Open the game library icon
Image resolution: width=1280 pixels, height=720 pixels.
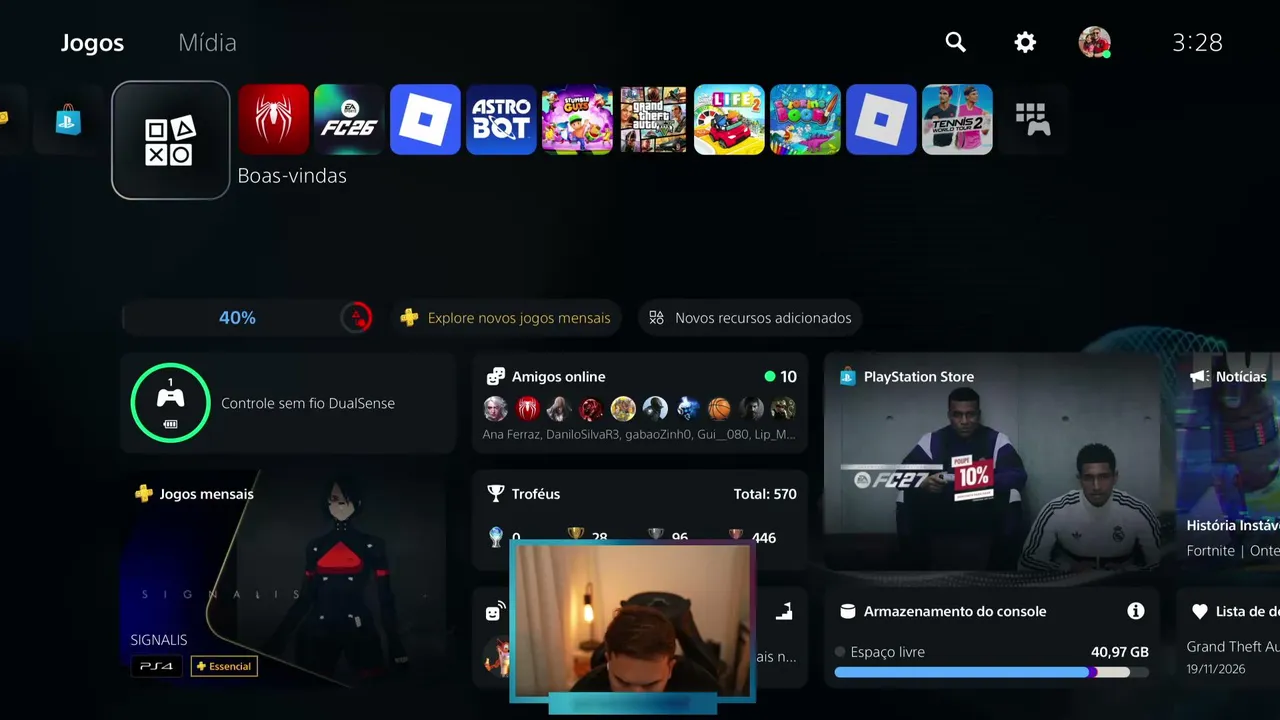point(1033,119)
